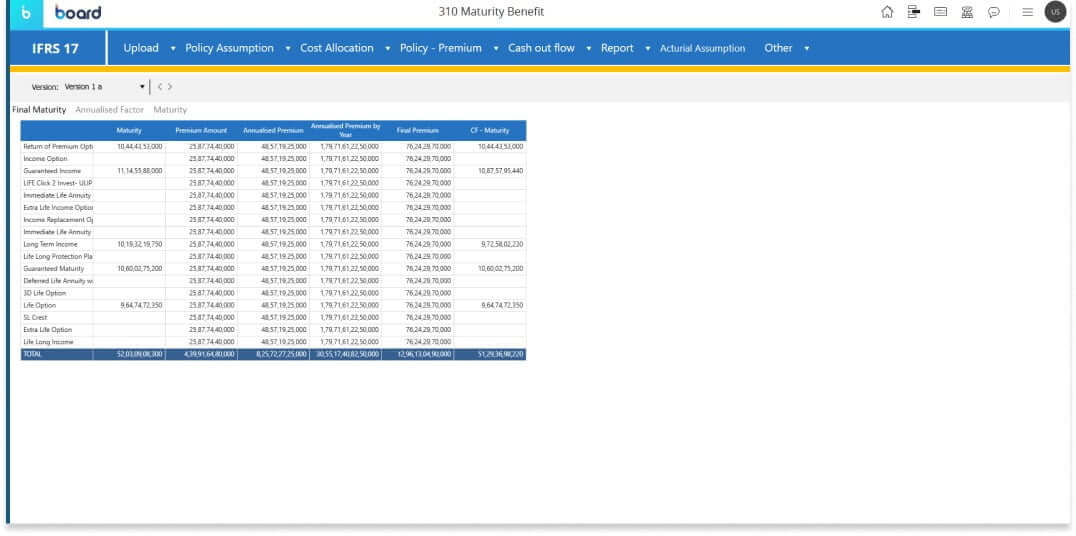The image size is (1076, 536).
Task: Go to the home screen icon
Action: pyautogui.click(x=886, y=12)
